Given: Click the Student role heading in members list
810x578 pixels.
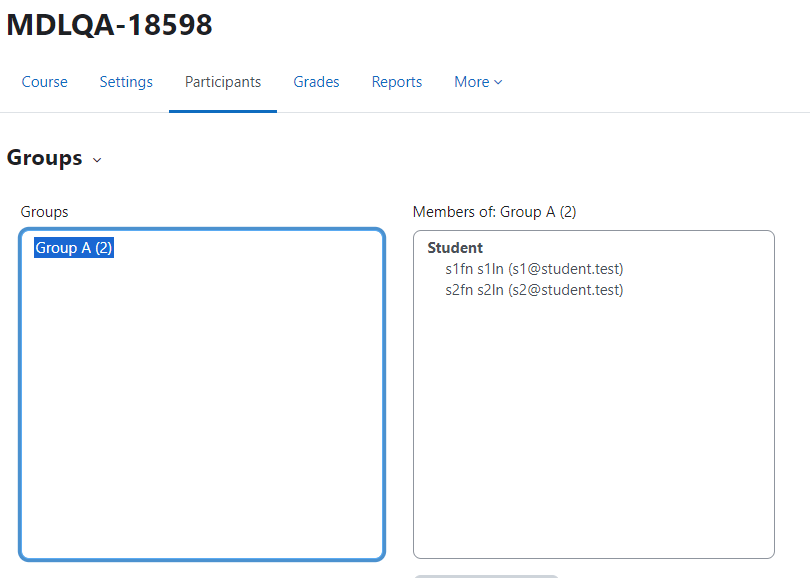Looking at the screenshot, I should coord(455,248).
